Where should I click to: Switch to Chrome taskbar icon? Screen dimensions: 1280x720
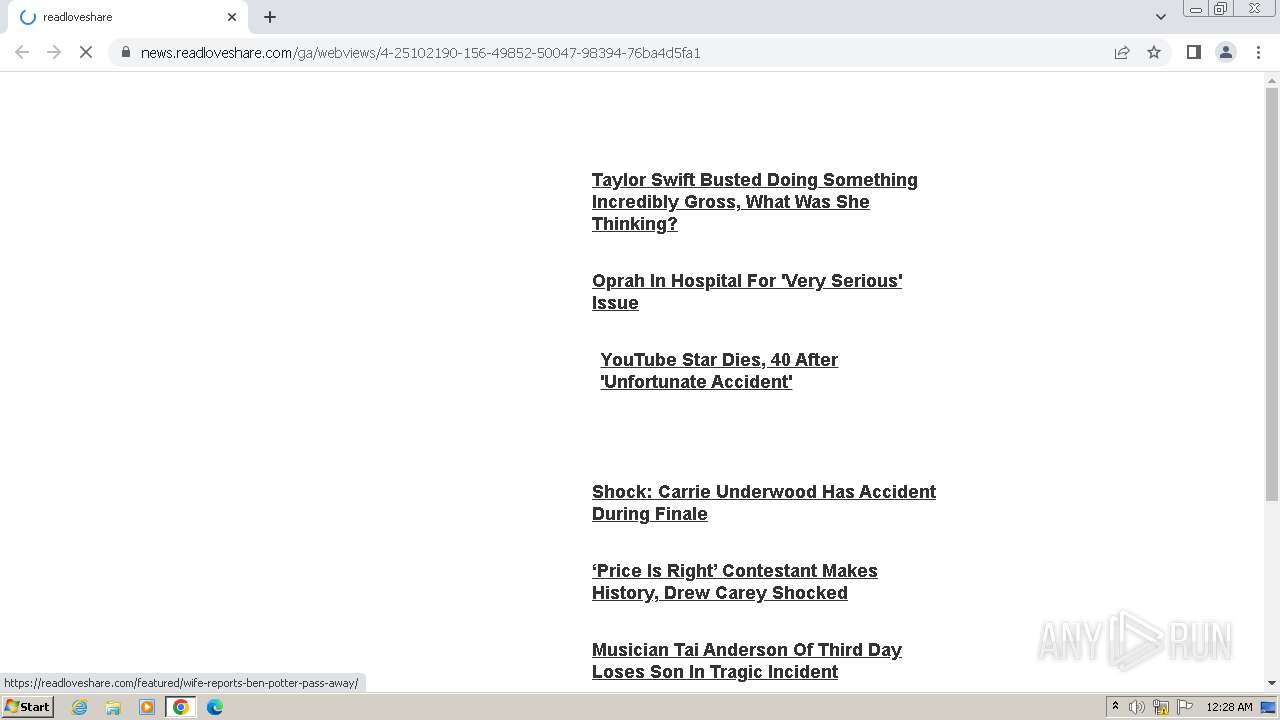181,707
